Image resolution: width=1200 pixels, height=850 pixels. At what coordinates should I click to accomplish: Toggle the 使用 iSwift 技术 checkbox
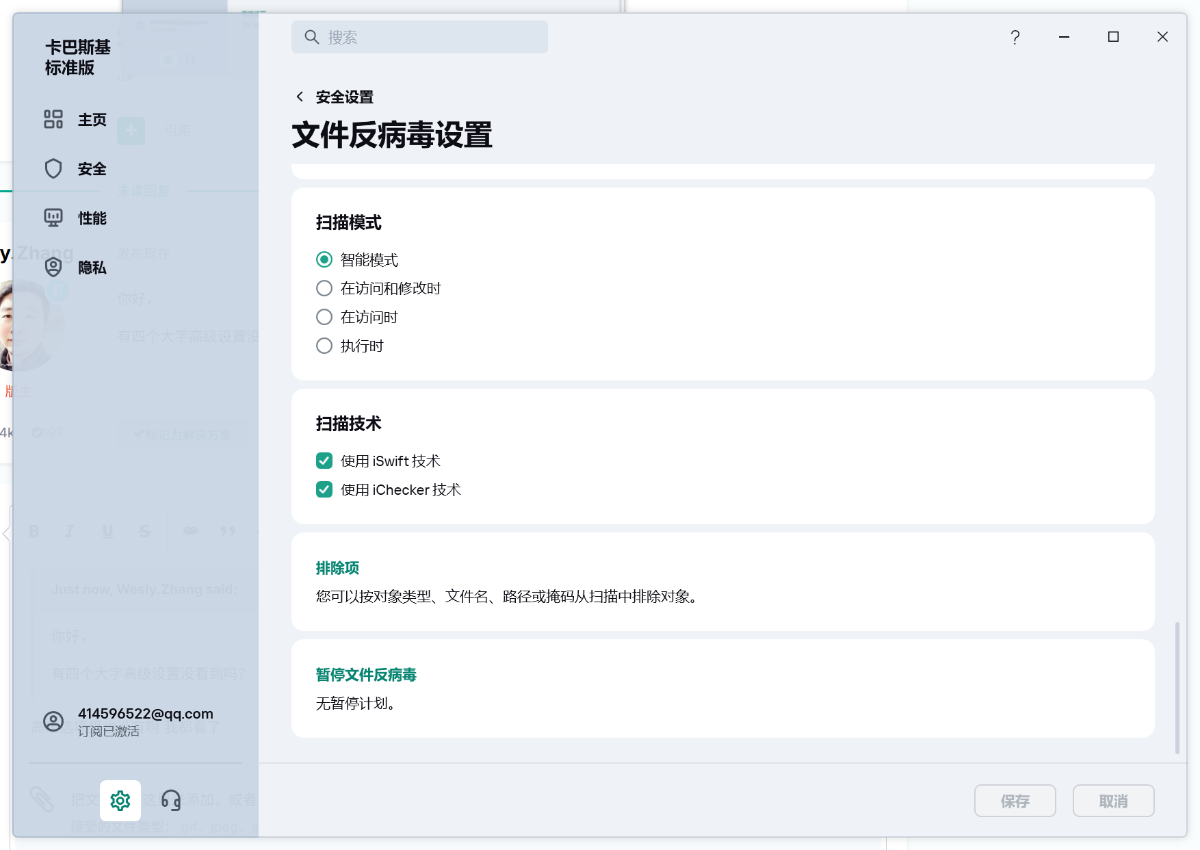pos(324,461)
